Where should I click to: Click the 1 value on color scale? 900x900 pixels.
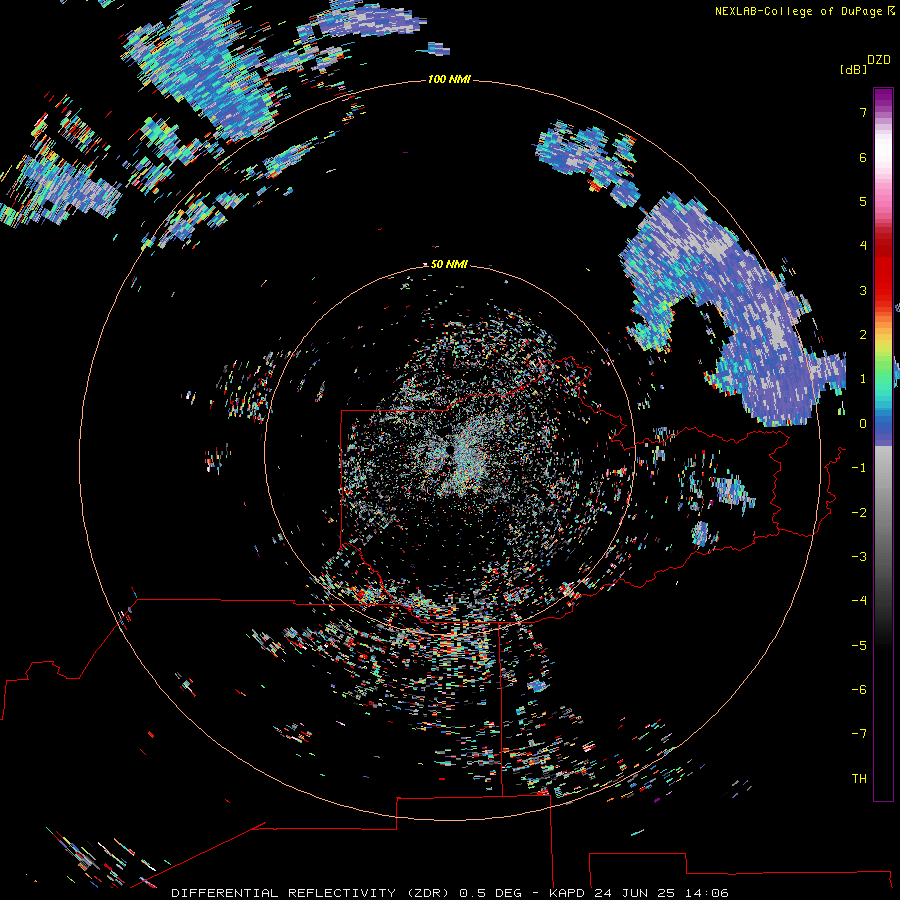(863, 379)
